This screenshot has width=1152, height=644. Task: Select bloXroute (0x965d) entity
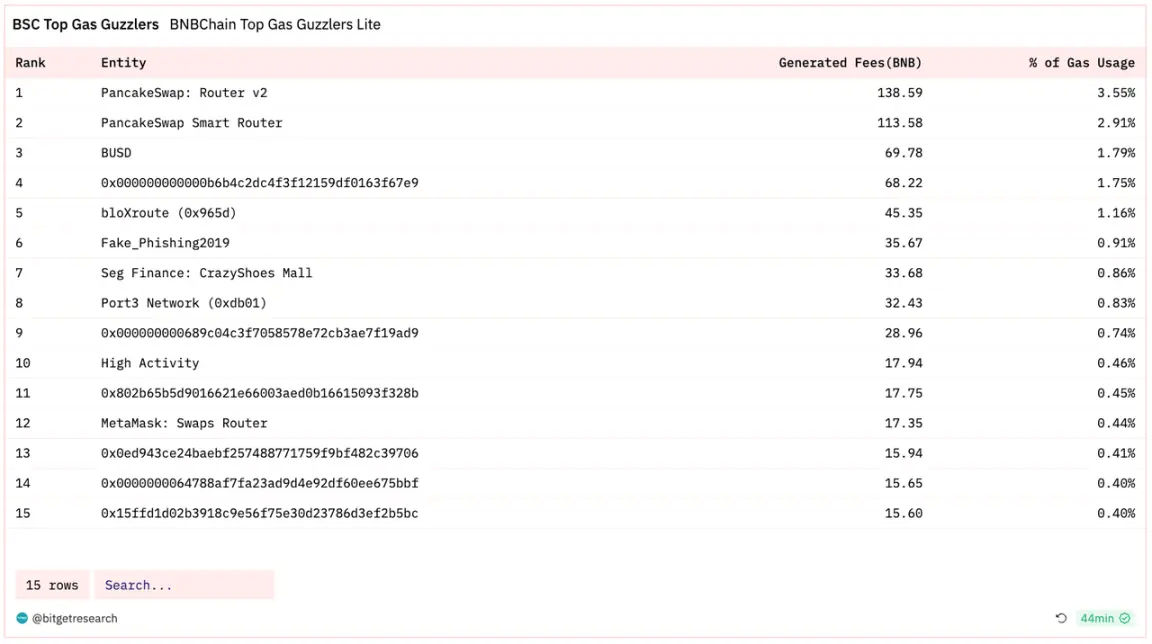click(x=169, y=213)
